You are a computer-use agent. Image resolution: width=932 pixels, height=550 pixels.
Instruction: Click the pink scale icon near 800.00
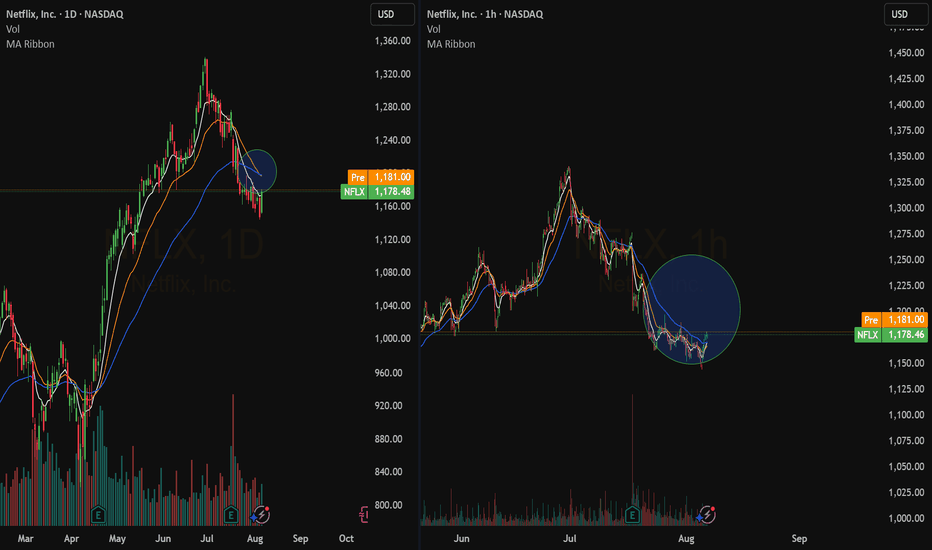coord(364,514)
